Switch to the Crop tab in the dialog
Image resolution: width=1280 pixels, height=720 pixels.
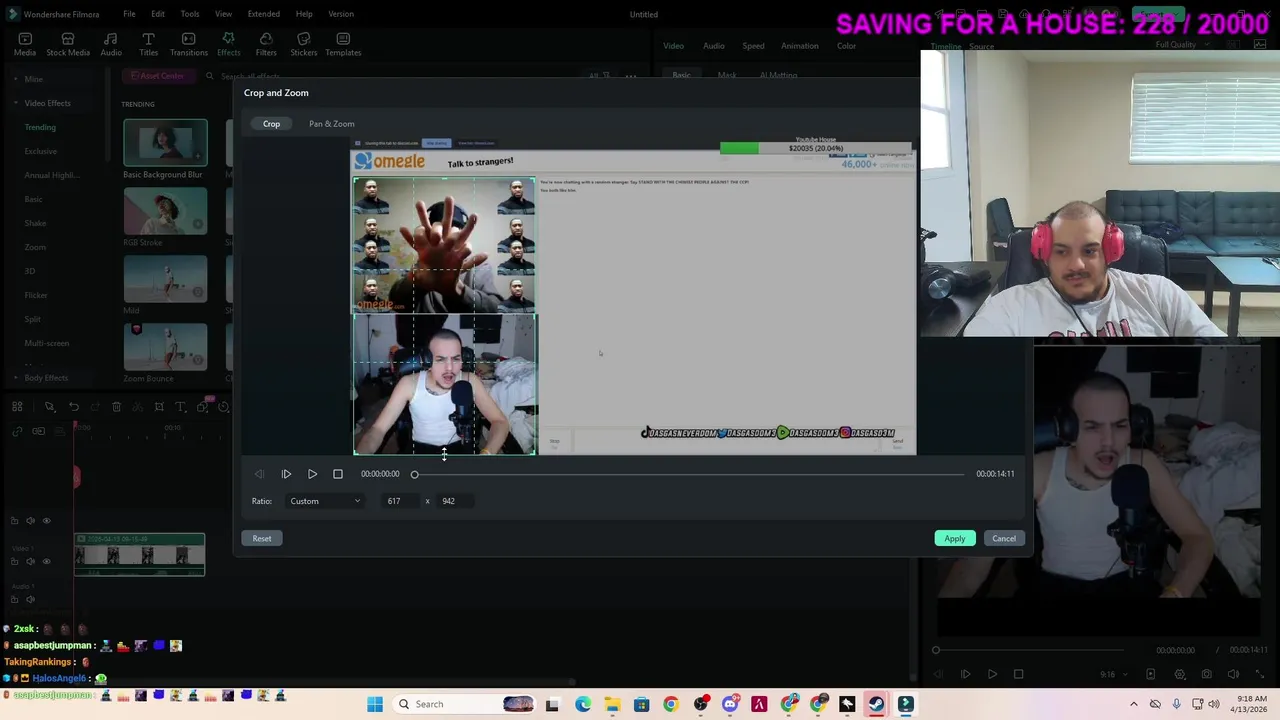(x=271, y=124)
